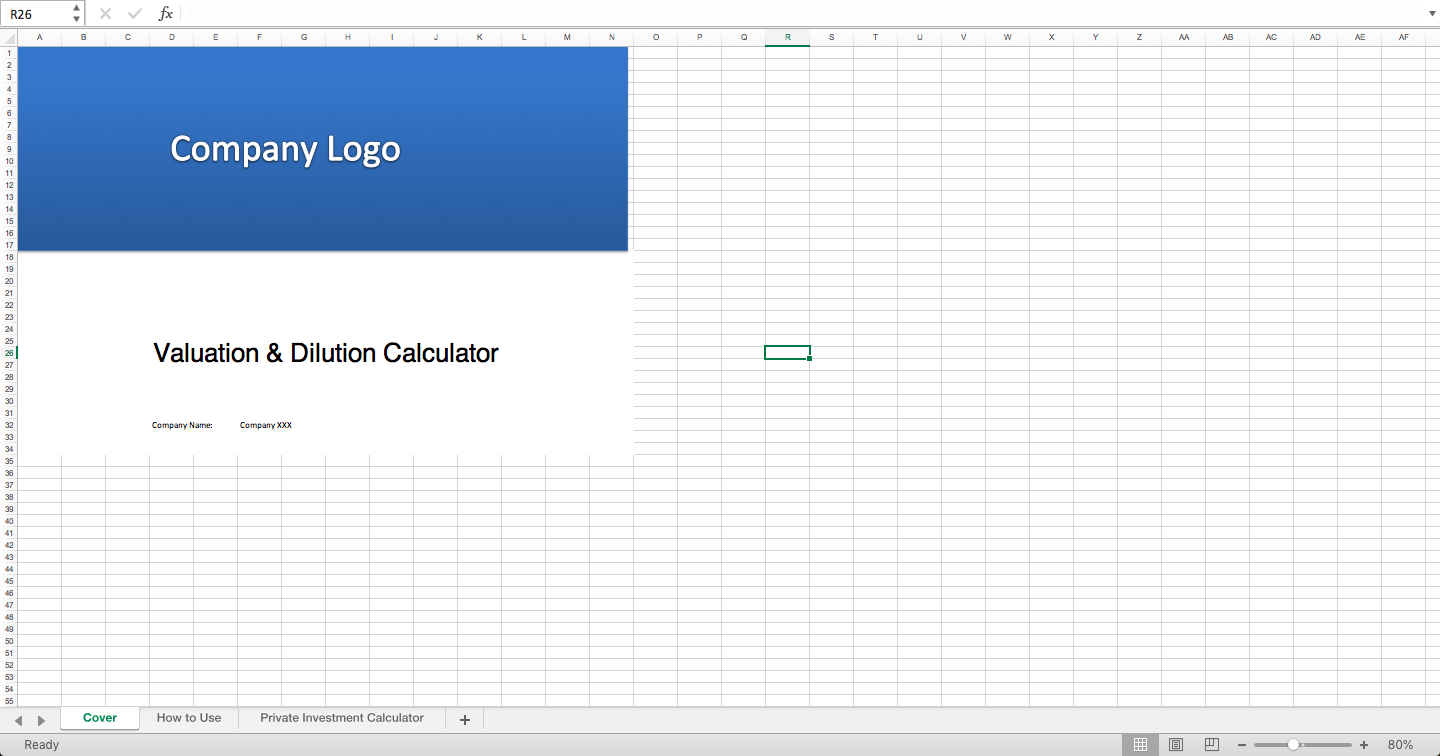Click the cancel entry X icon

105,14
